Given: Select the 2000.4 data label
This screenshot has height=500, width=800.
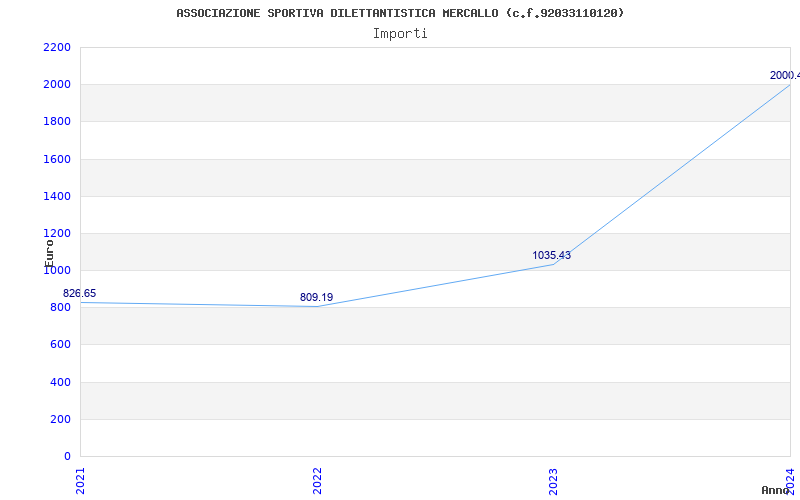Looking at the screenshot, I should (x=783, y=76).
